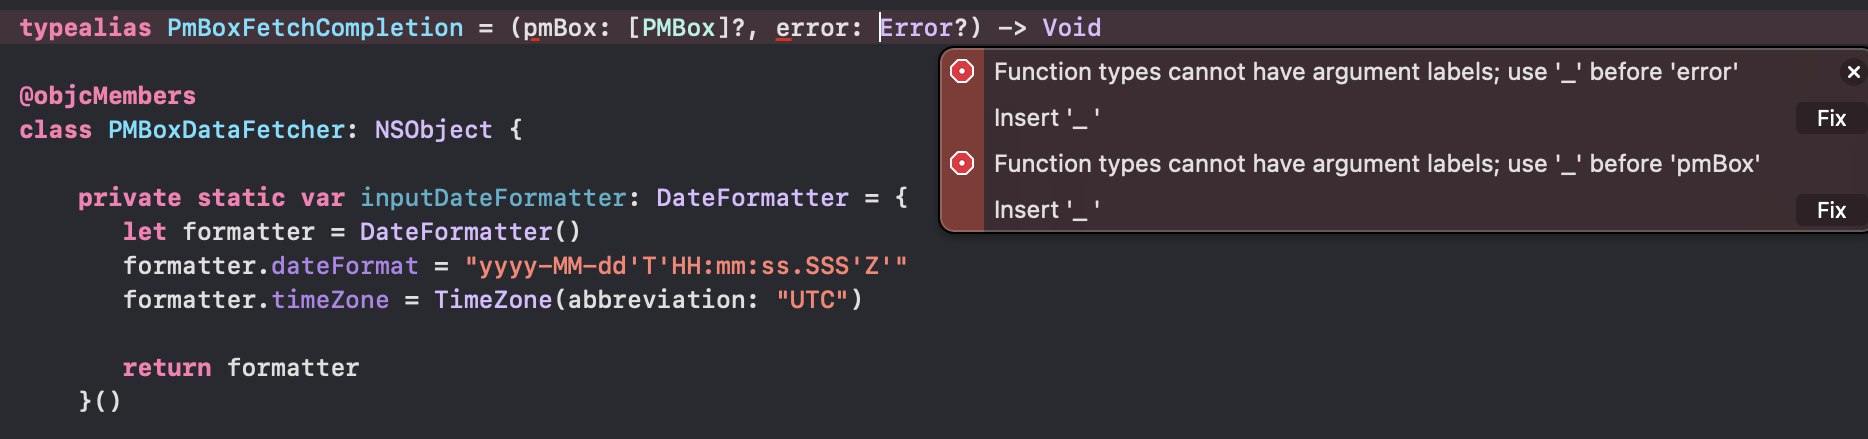This screenshot has height=439, width=1868.
Task: Click the error icon for the 'pmBox' label issue
Action: (962, 163)
